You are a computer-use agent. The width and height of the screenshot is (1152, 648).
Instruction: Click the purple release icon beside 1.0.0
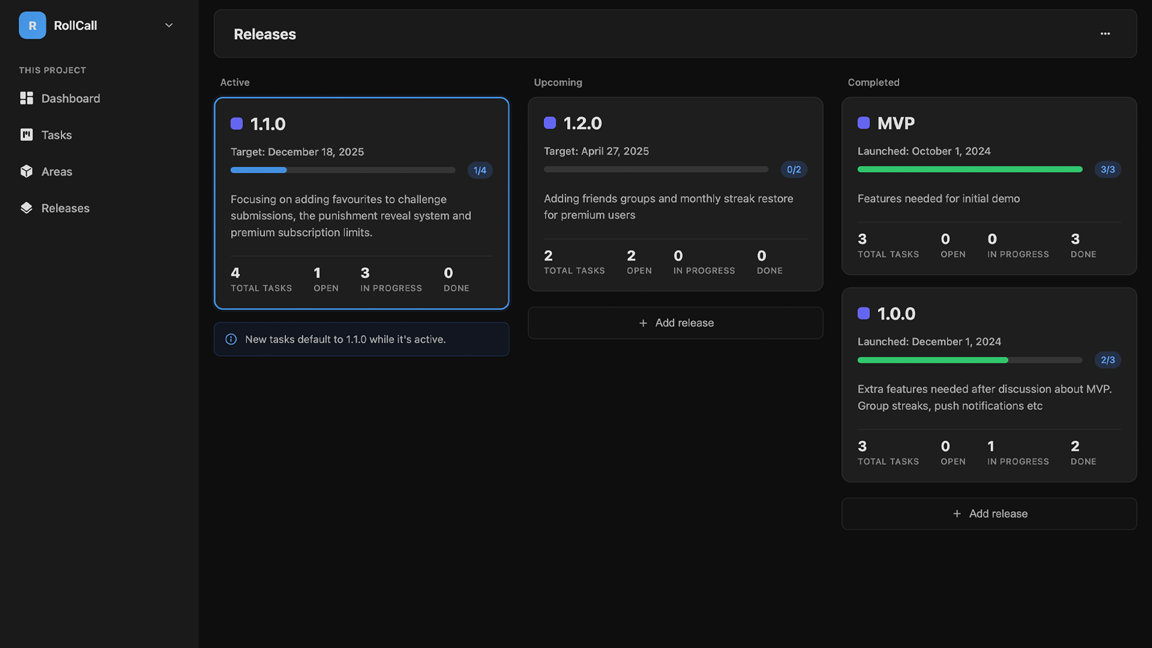(x=862, y=312)
